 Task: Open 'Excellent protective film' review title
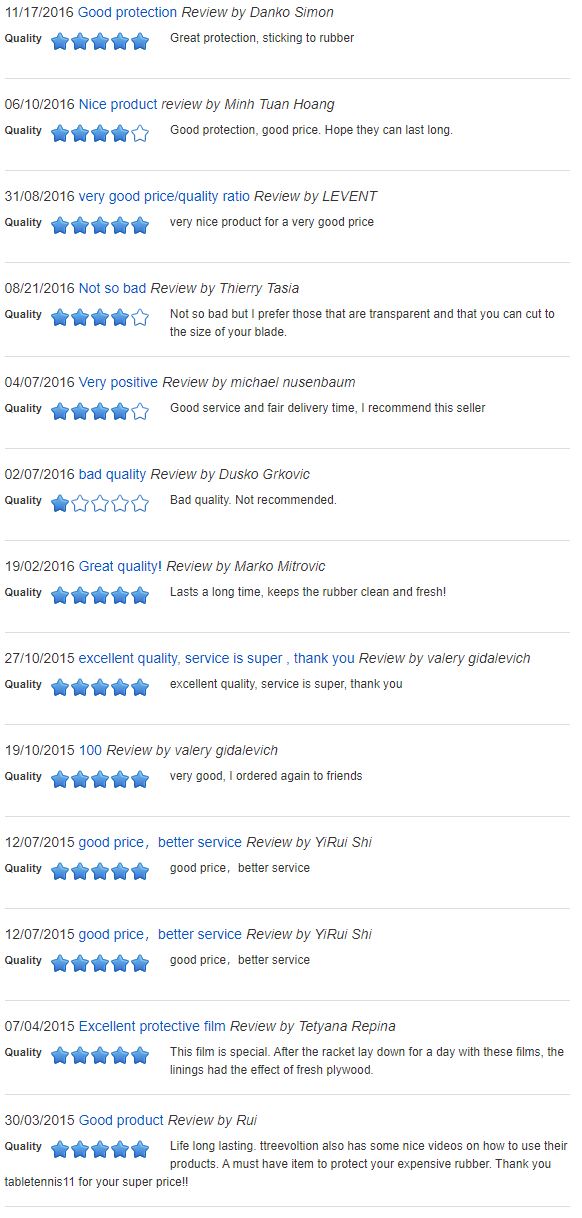pyautogui.click(x=152, y=1026)
